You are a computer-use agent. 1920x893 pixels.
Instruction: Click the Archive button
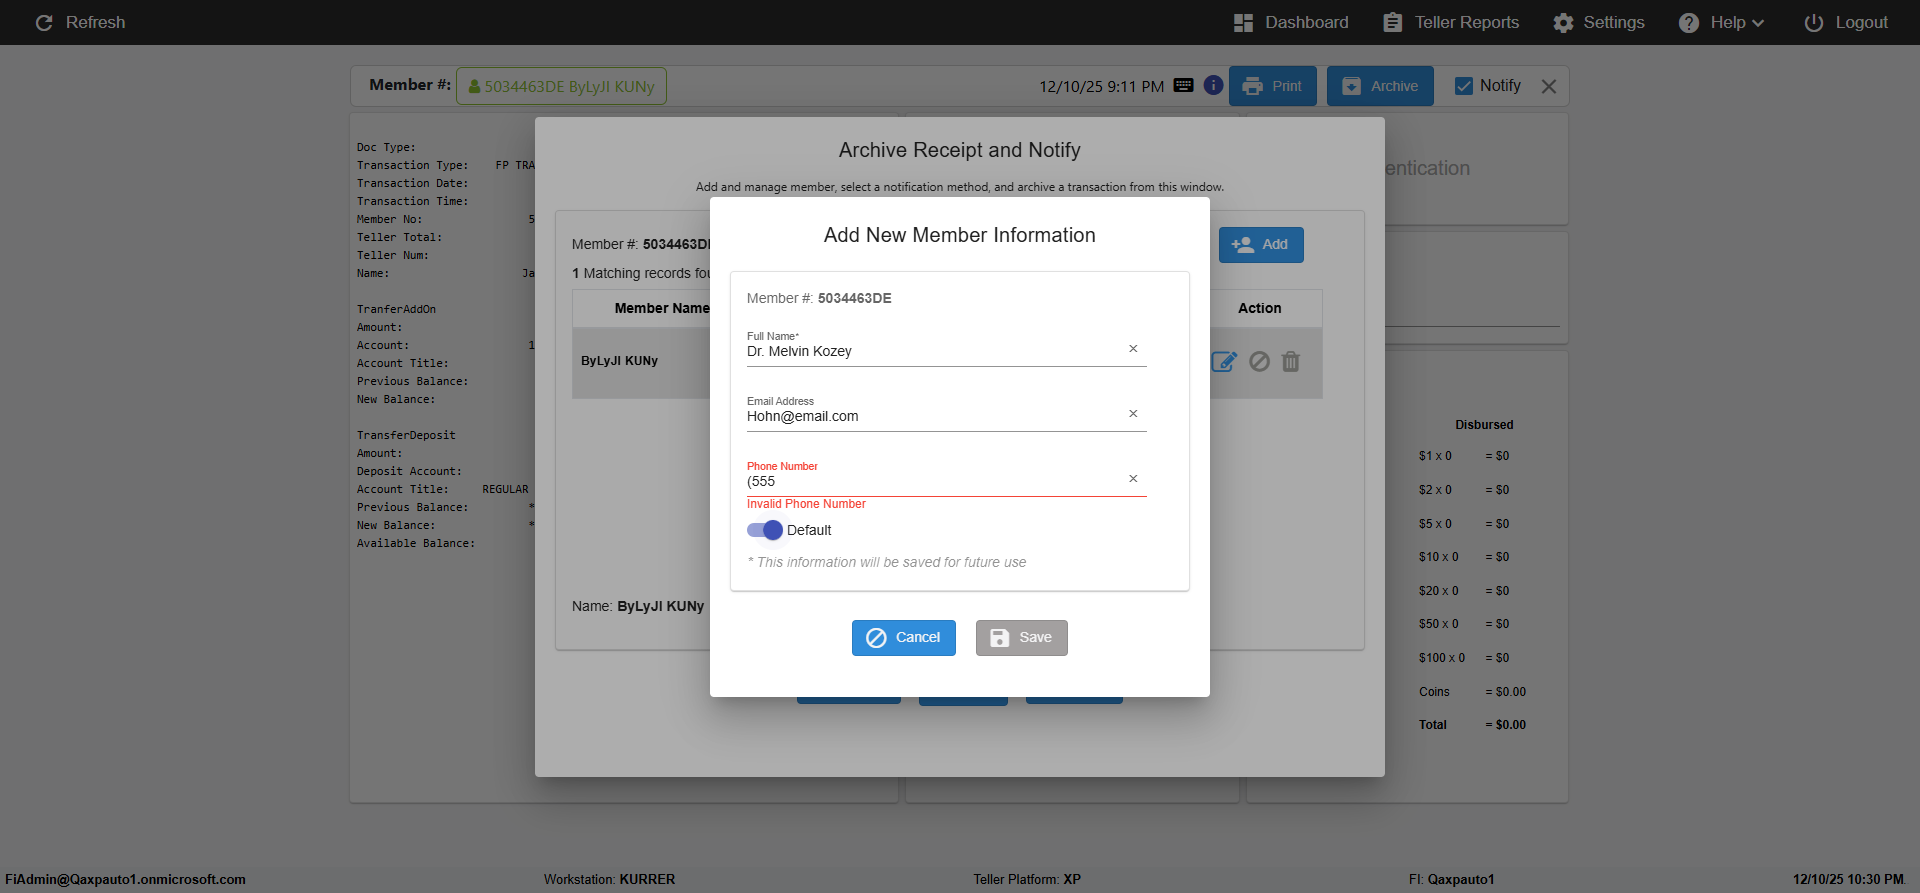point(1380,86)
